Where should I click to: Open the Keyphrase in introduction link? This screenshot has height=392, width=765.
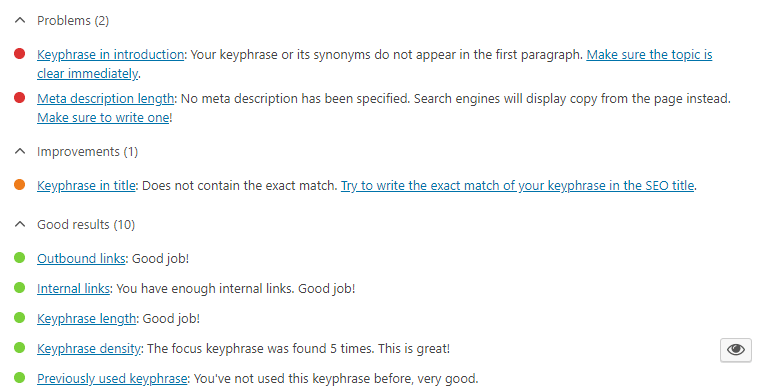coord(110,55)
